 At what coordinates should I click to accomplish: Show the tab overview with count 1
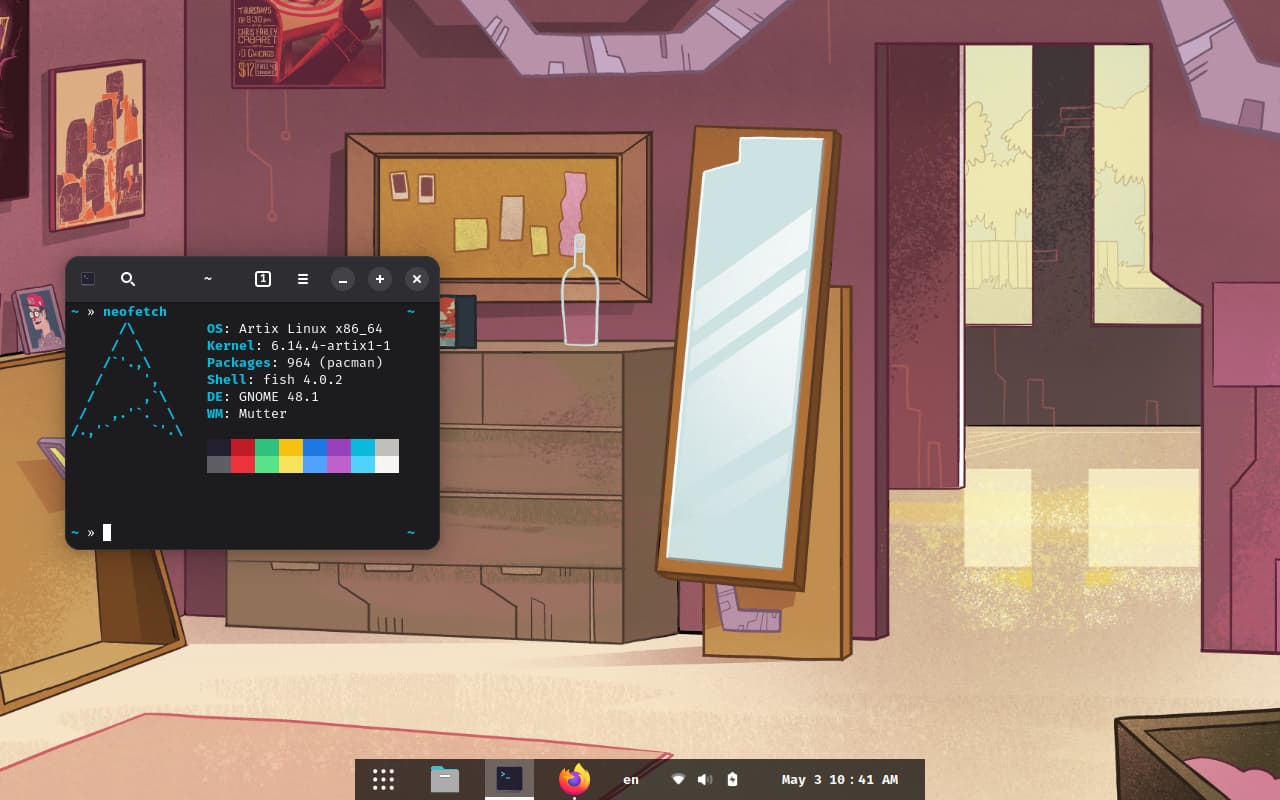[263, 279]
